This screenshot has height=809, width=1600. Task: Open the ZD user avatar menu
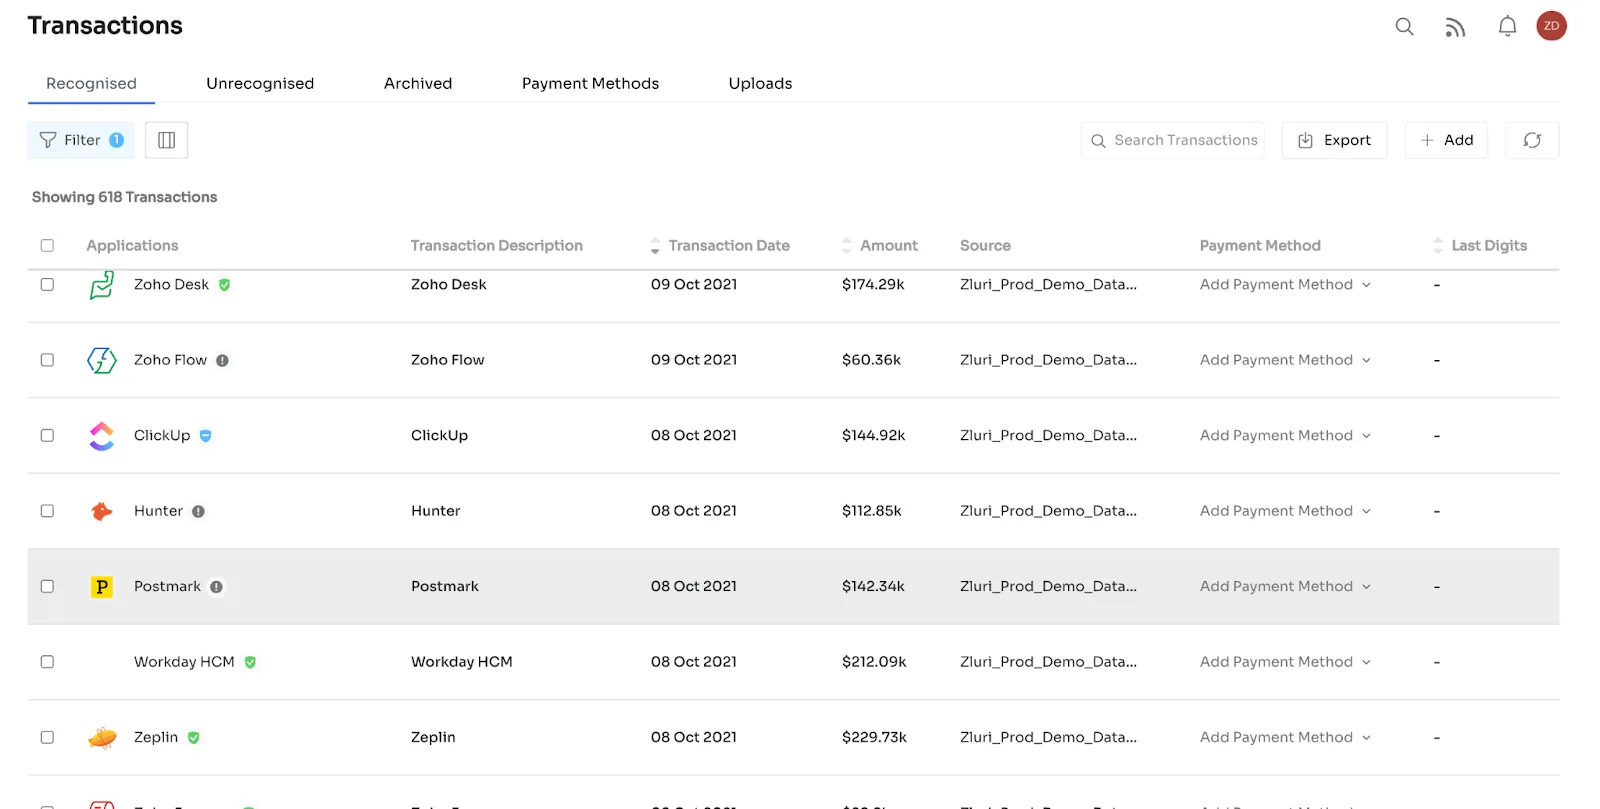(1551, 26)
